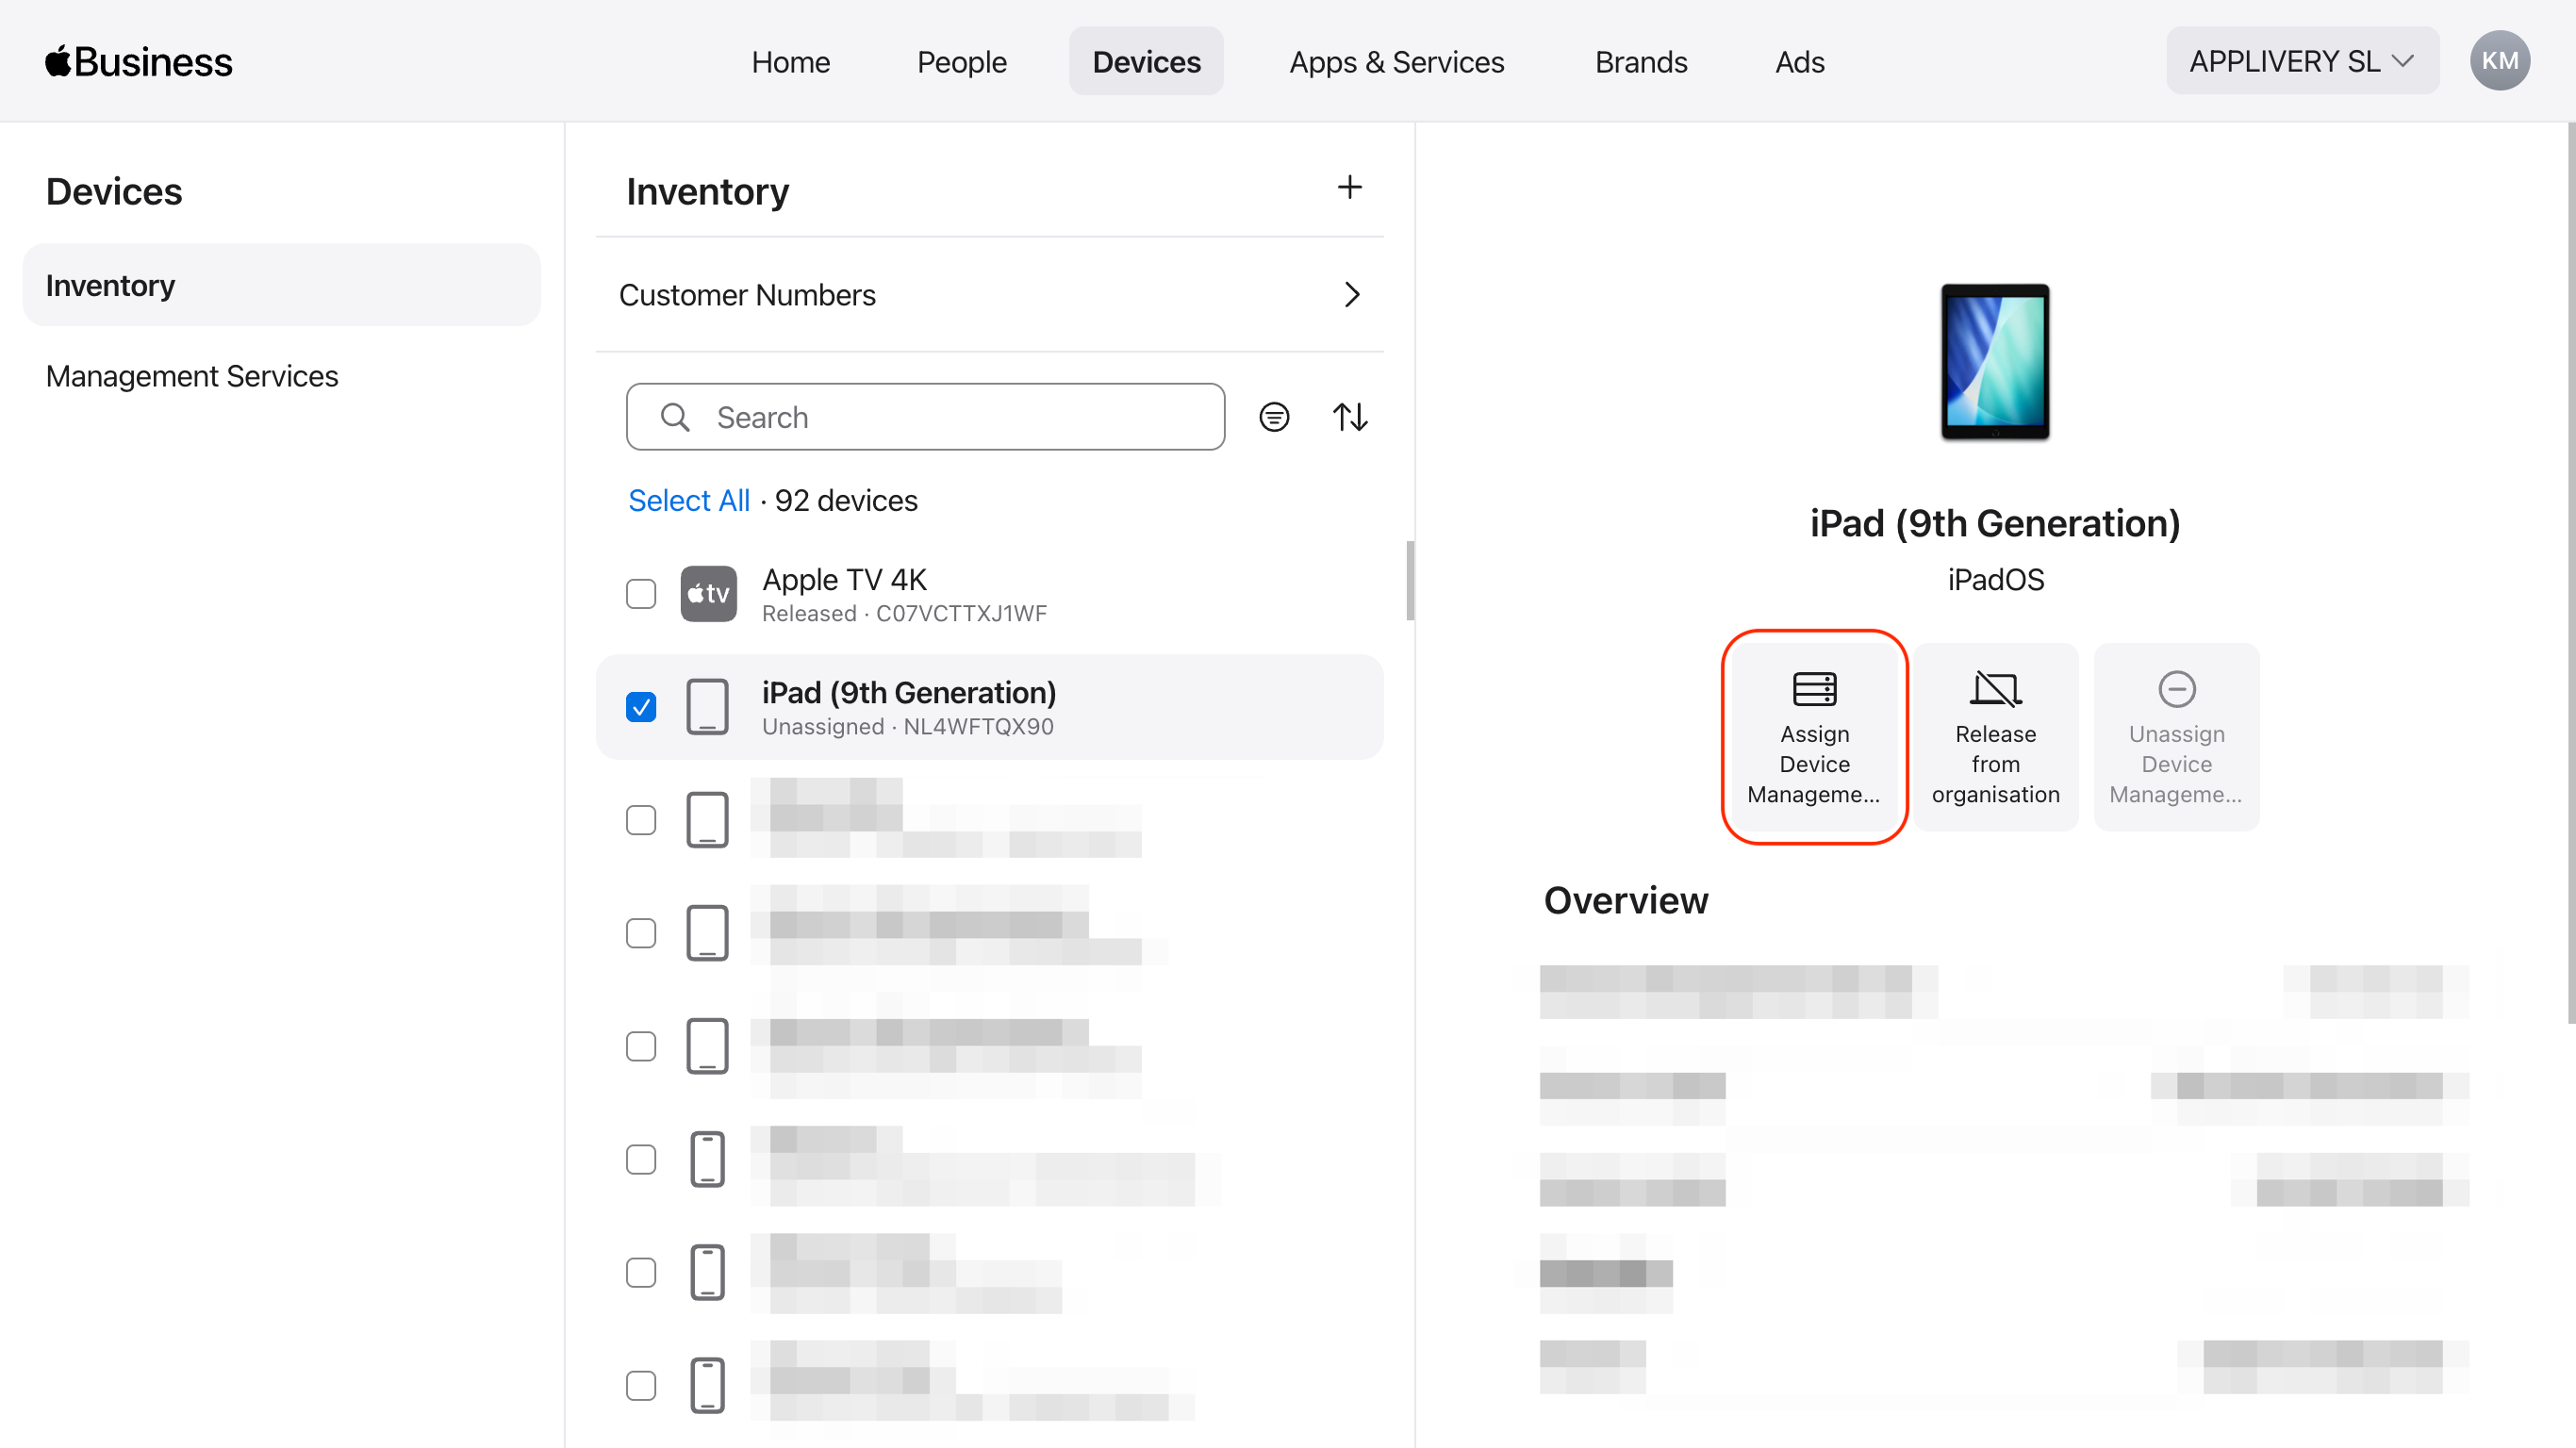Select Inventory in the Devices sidebar
The image size is (2576, 1448).
tap(282, 285)
